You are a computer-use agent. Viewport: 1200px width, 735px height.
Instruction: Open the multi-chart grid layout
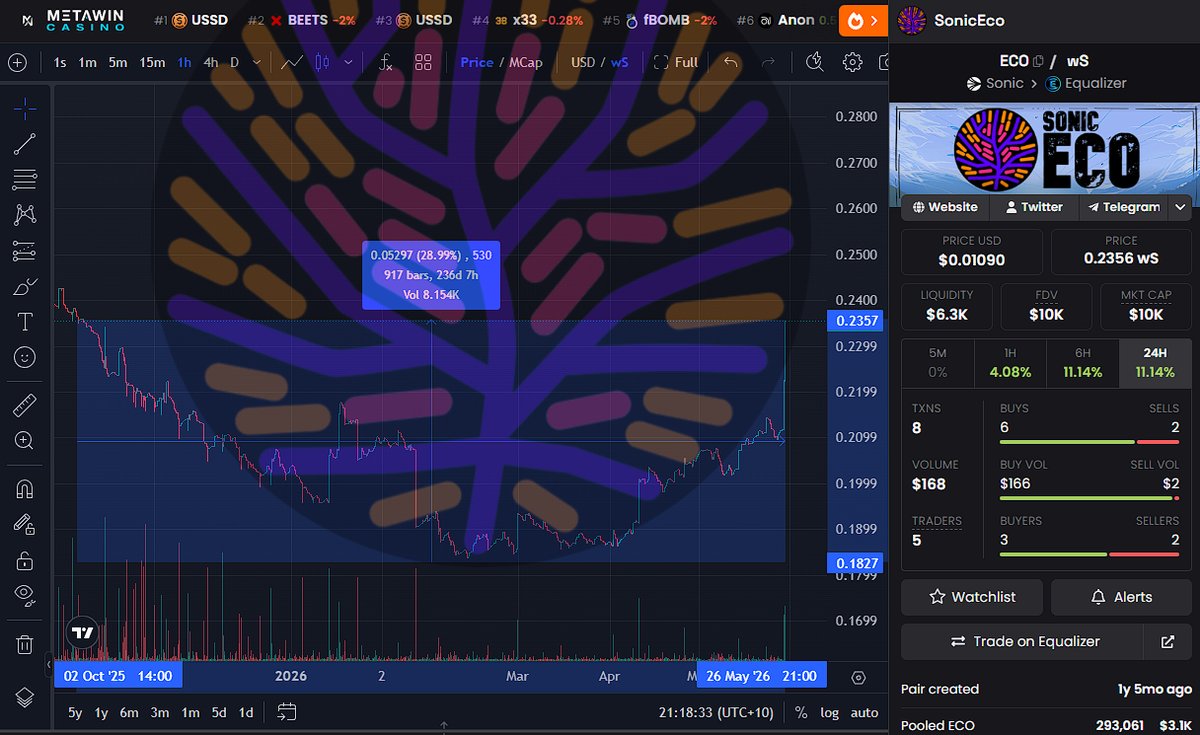coord(423,62)
